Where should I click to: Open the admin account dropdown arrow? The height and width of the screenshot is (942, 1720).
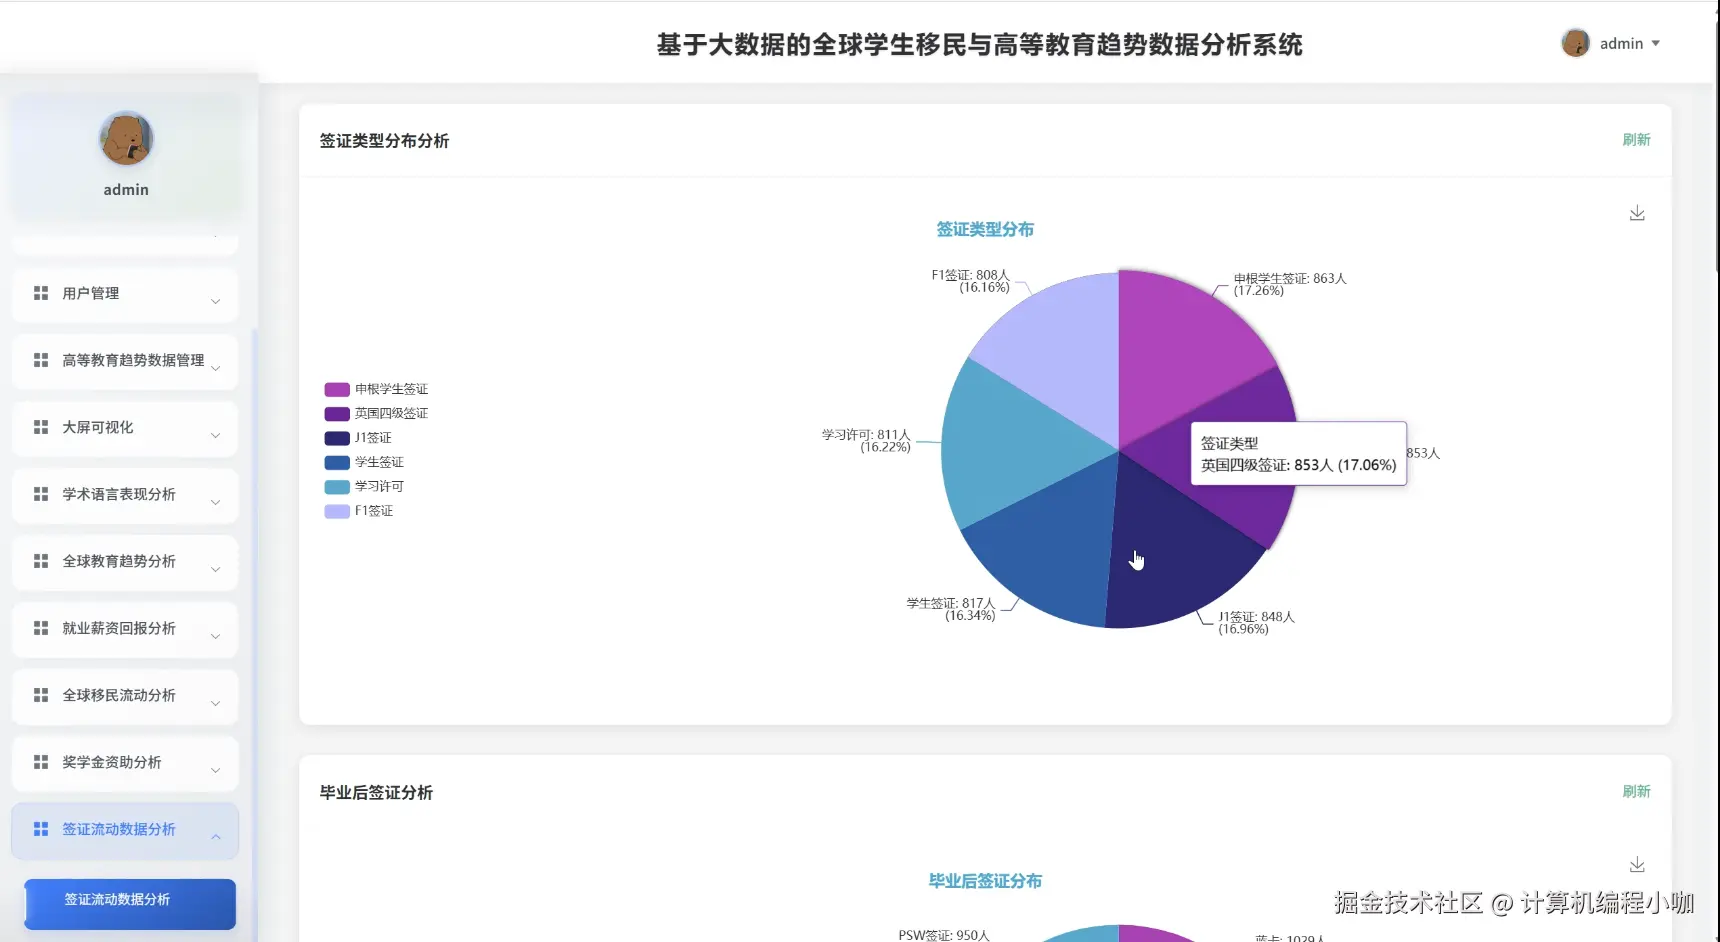click(x=1656, y=43)
